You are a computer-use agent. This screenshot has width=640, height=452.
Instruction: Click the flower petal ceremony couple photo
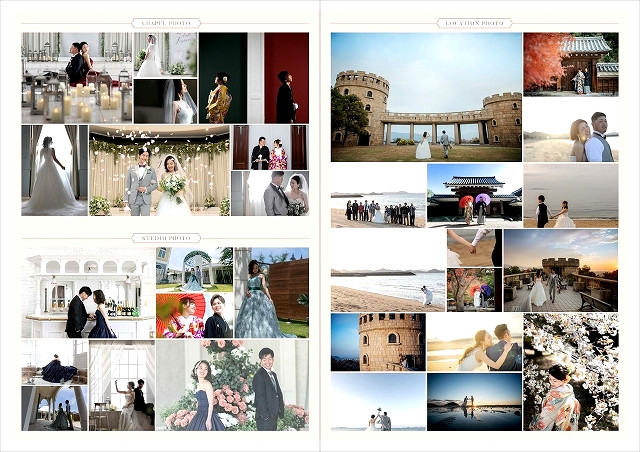click(159, 170)
